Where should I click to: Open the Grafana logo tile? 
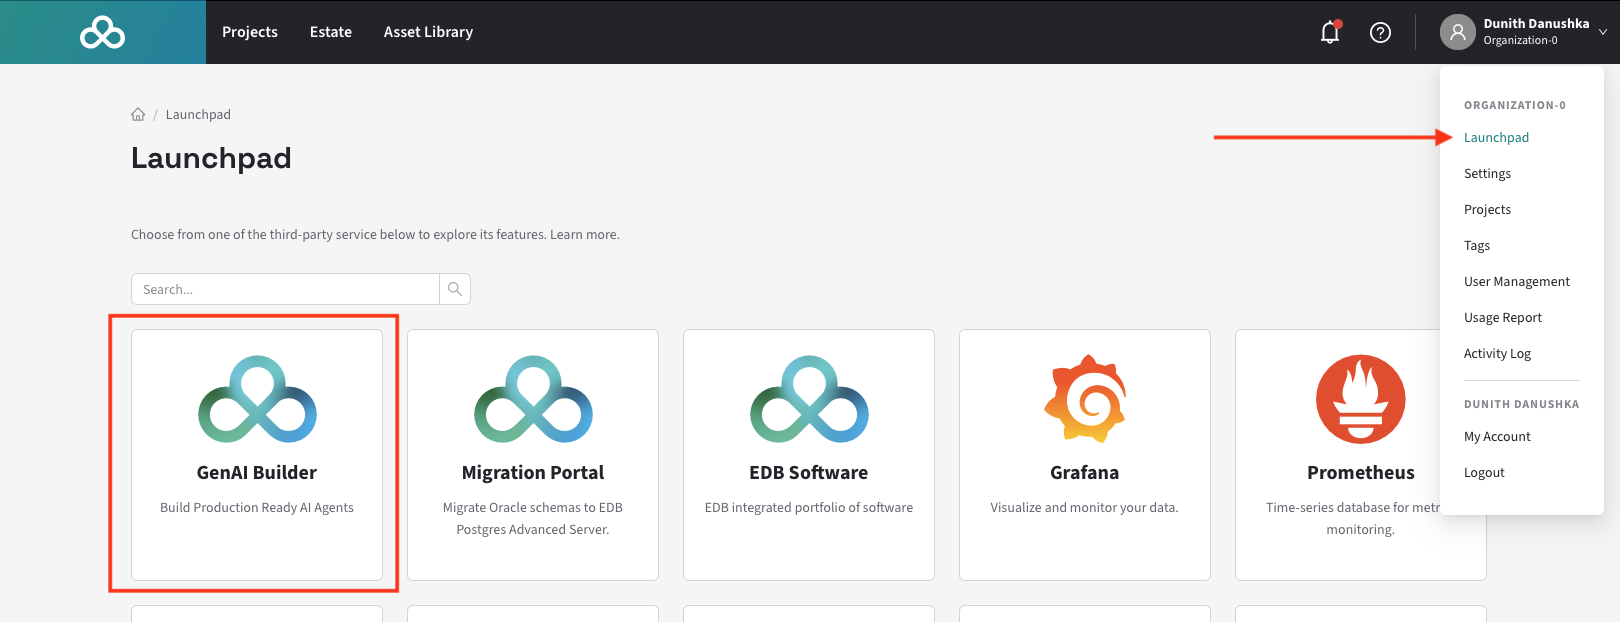[x=1084, y=399]
